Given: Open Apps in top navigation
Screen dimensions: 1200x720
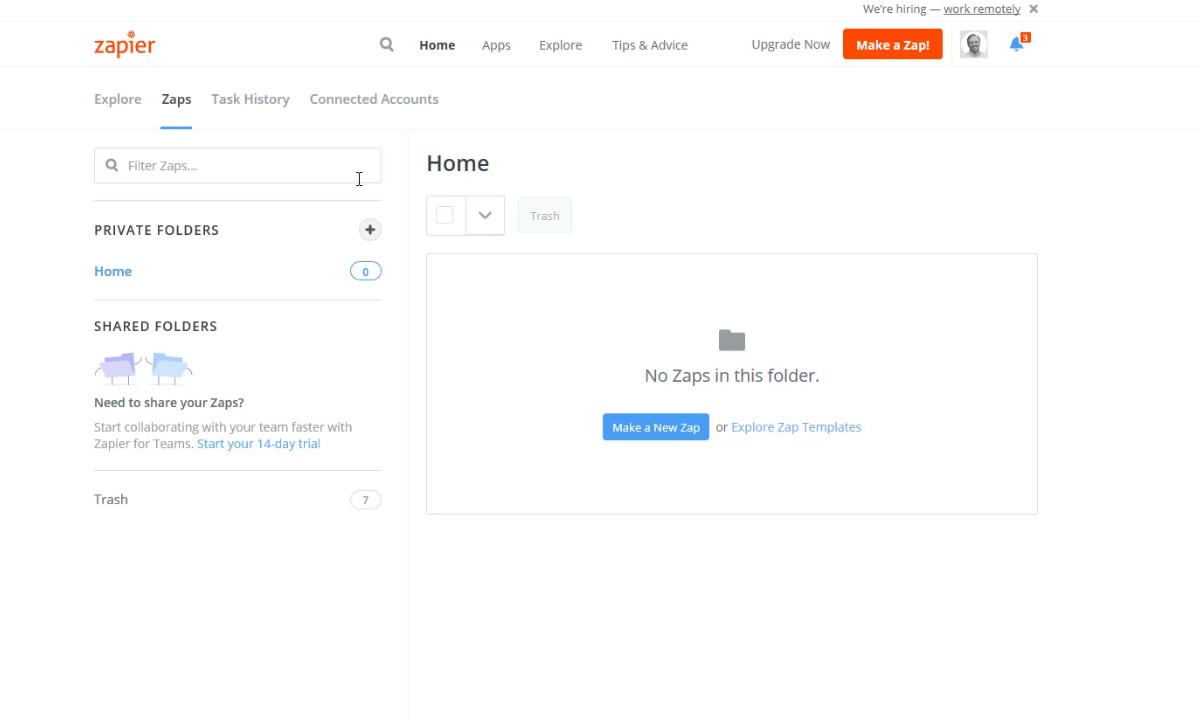Looking at the screenshot, I should click(496, 45).
